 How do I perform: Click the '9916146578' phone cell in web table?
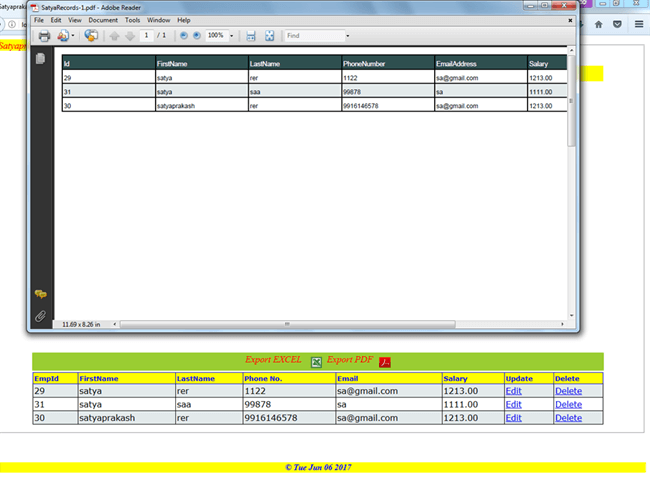(289, 418)
